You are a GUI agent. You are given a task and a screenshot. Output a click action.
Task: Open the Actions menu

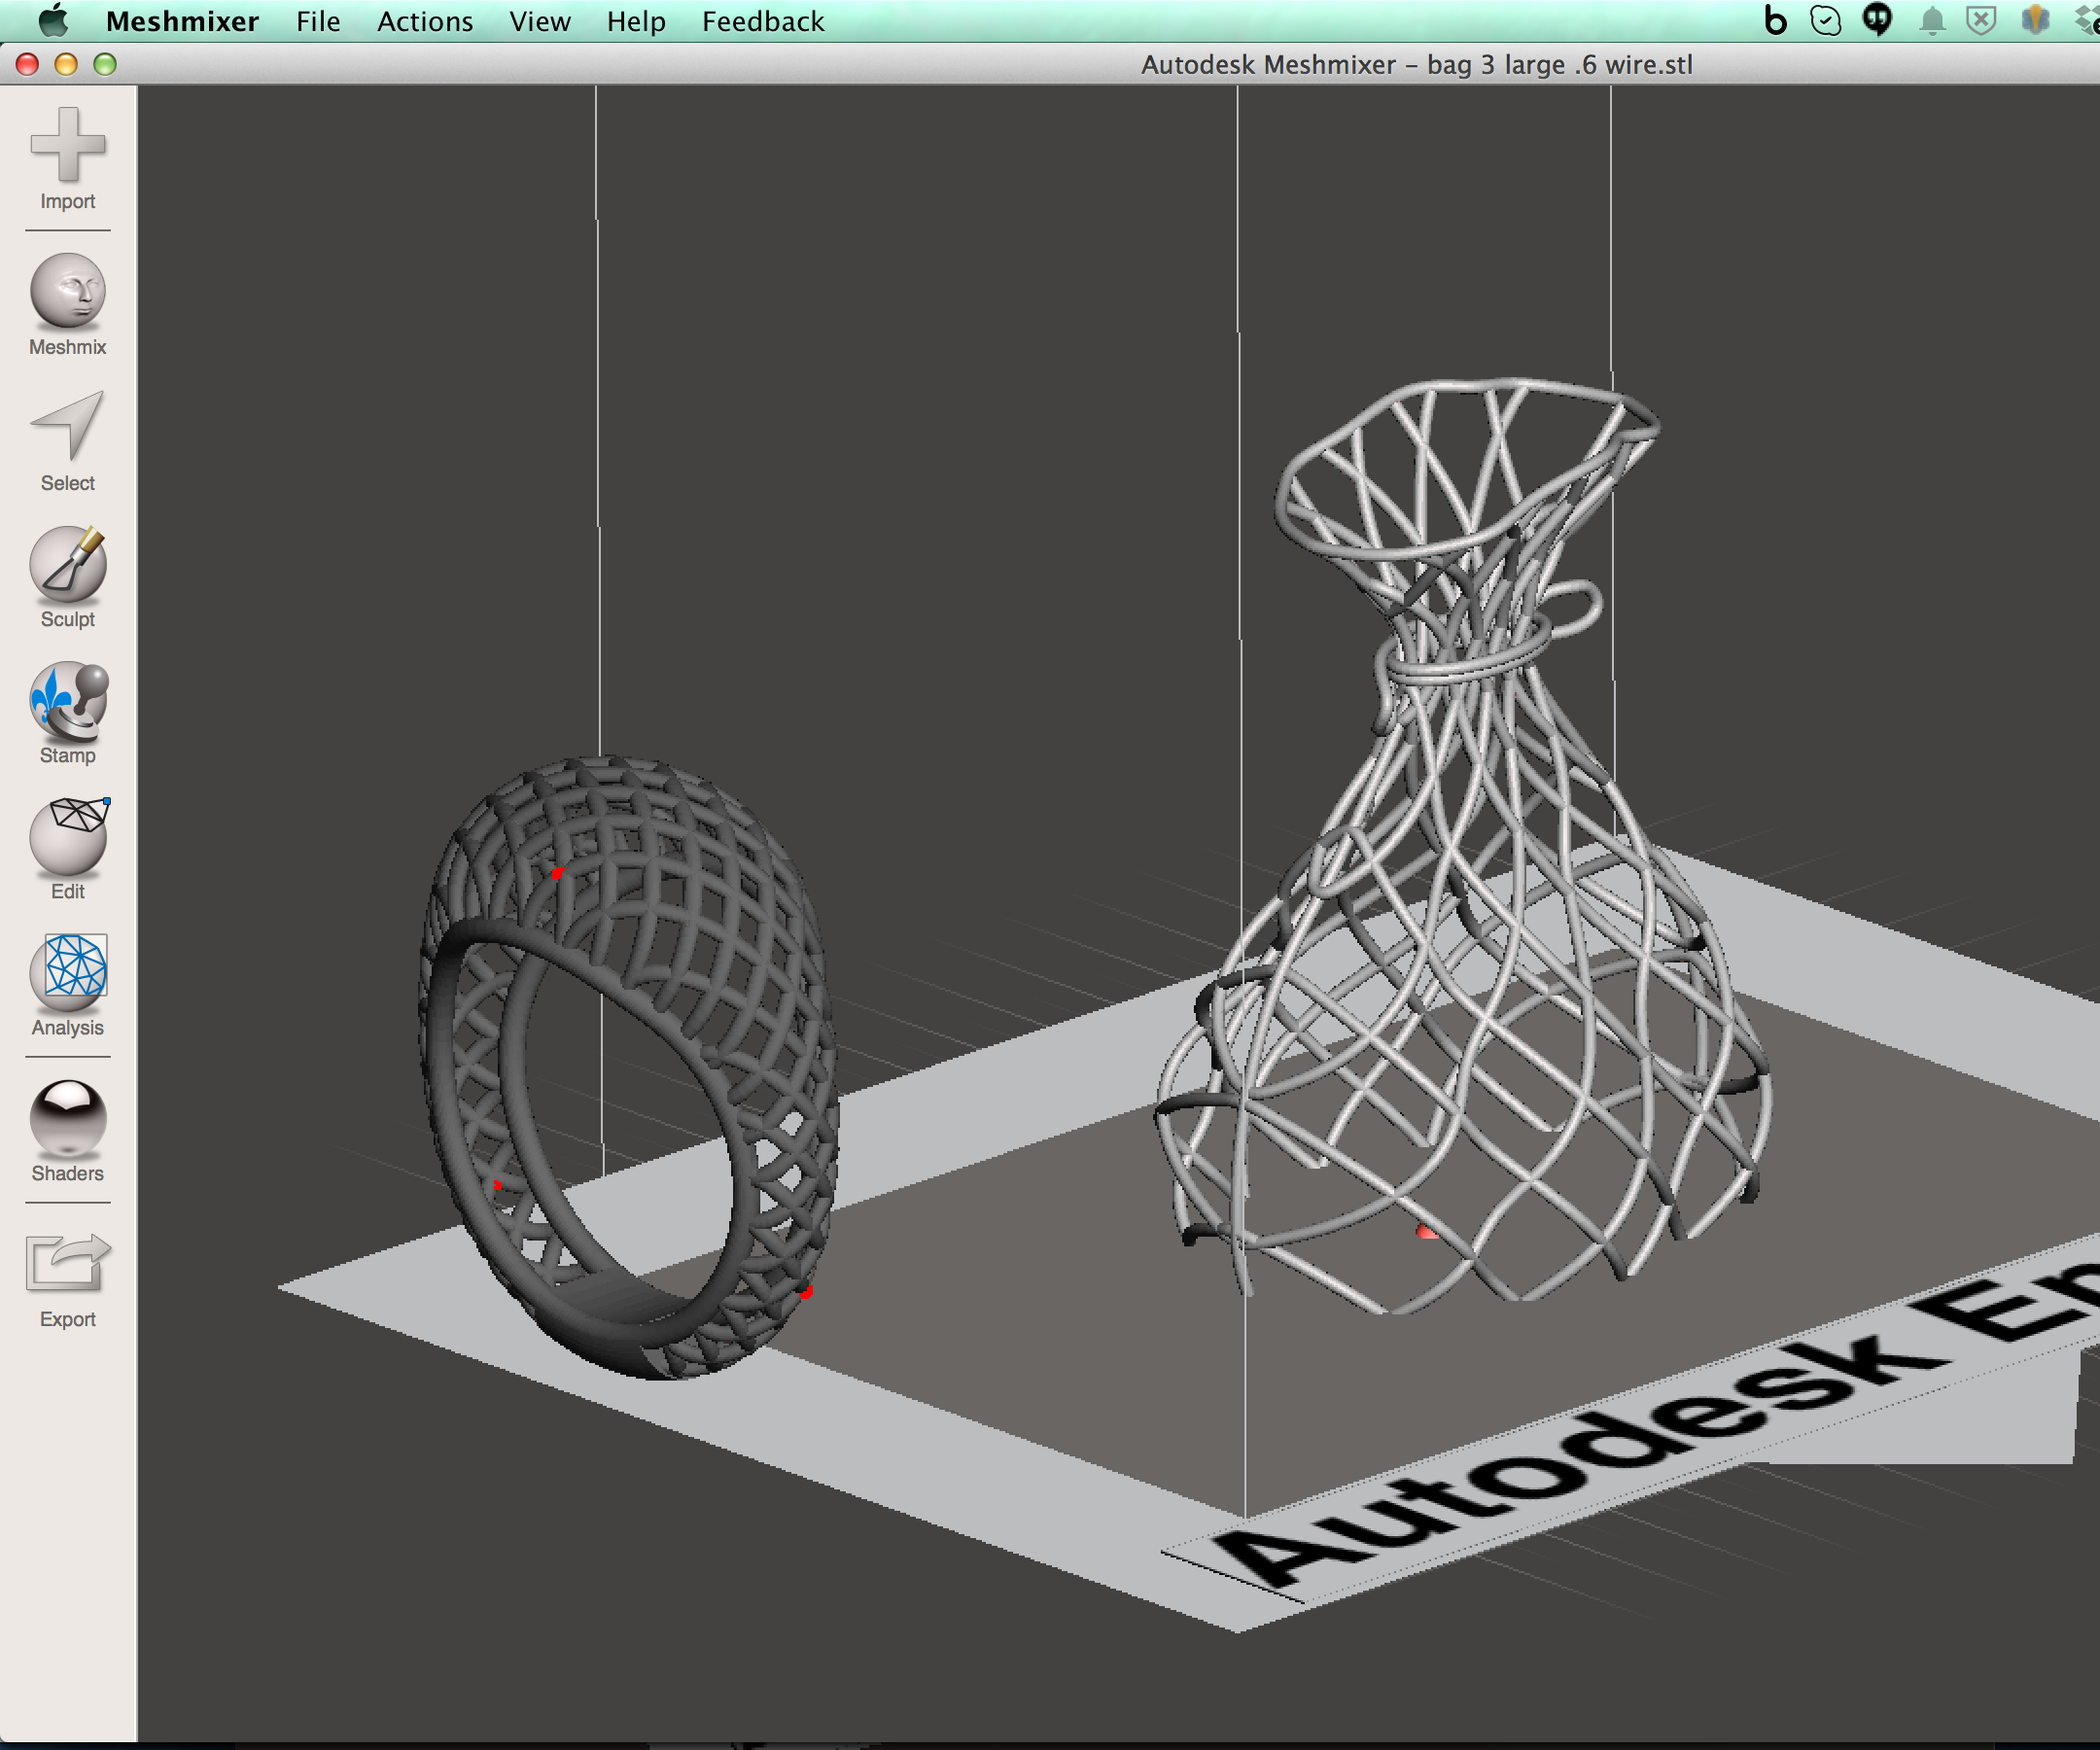click(424, 19)
